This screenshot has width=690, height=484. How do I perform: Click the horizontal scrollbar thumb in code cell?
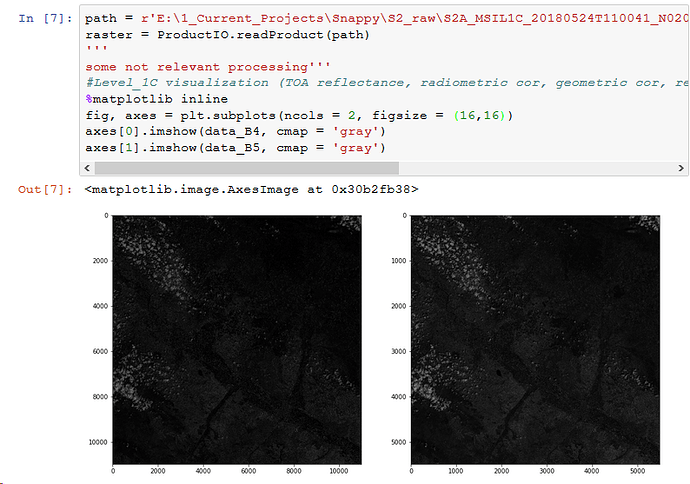(x=247, y=168)
